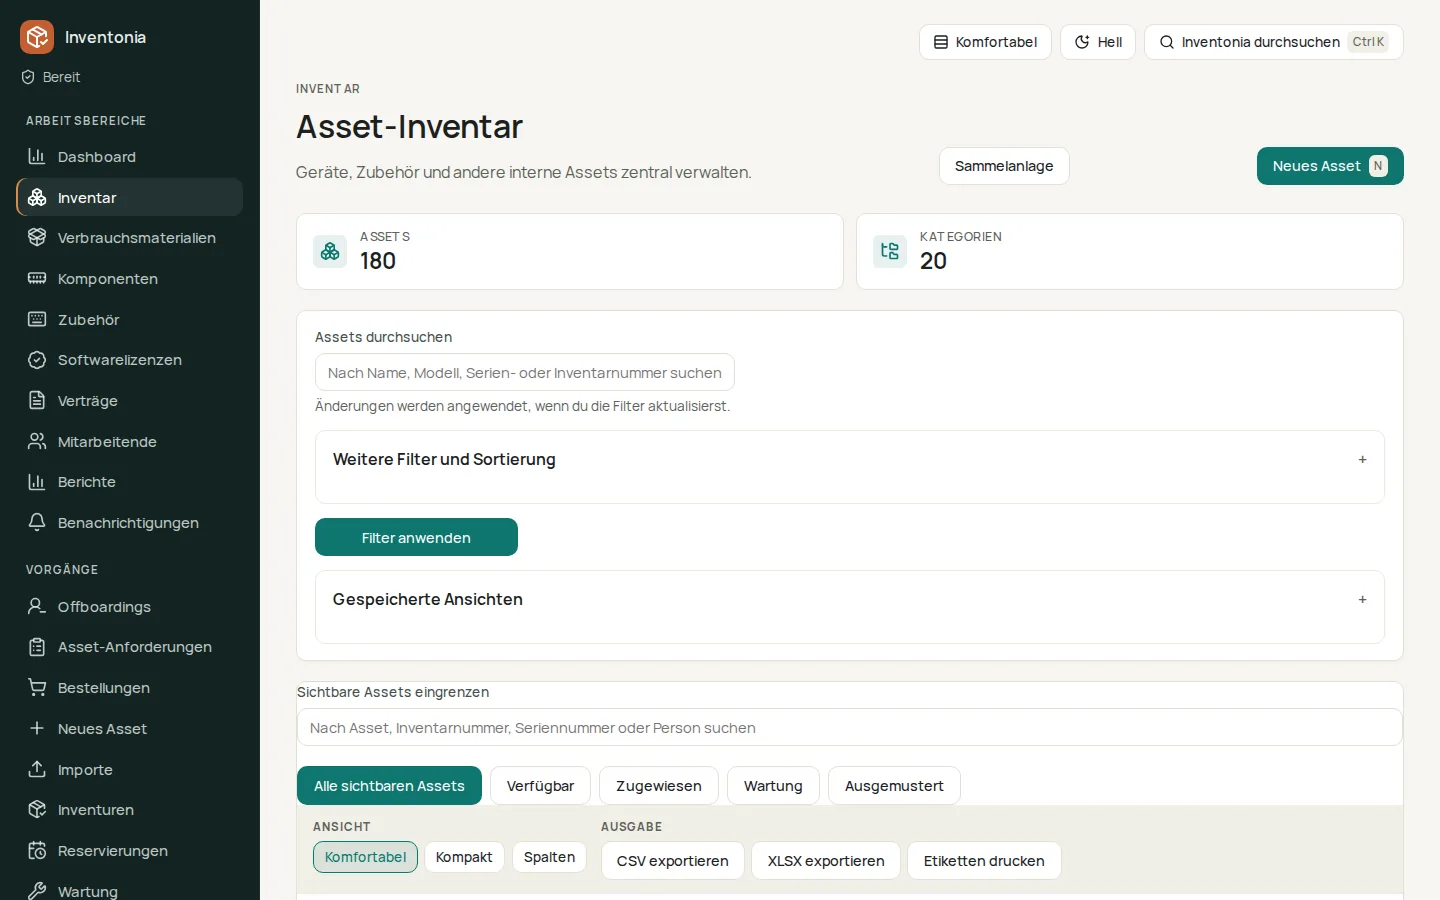Click the Sammelanlage button

pyautogui.click(x=1004, y=166)
